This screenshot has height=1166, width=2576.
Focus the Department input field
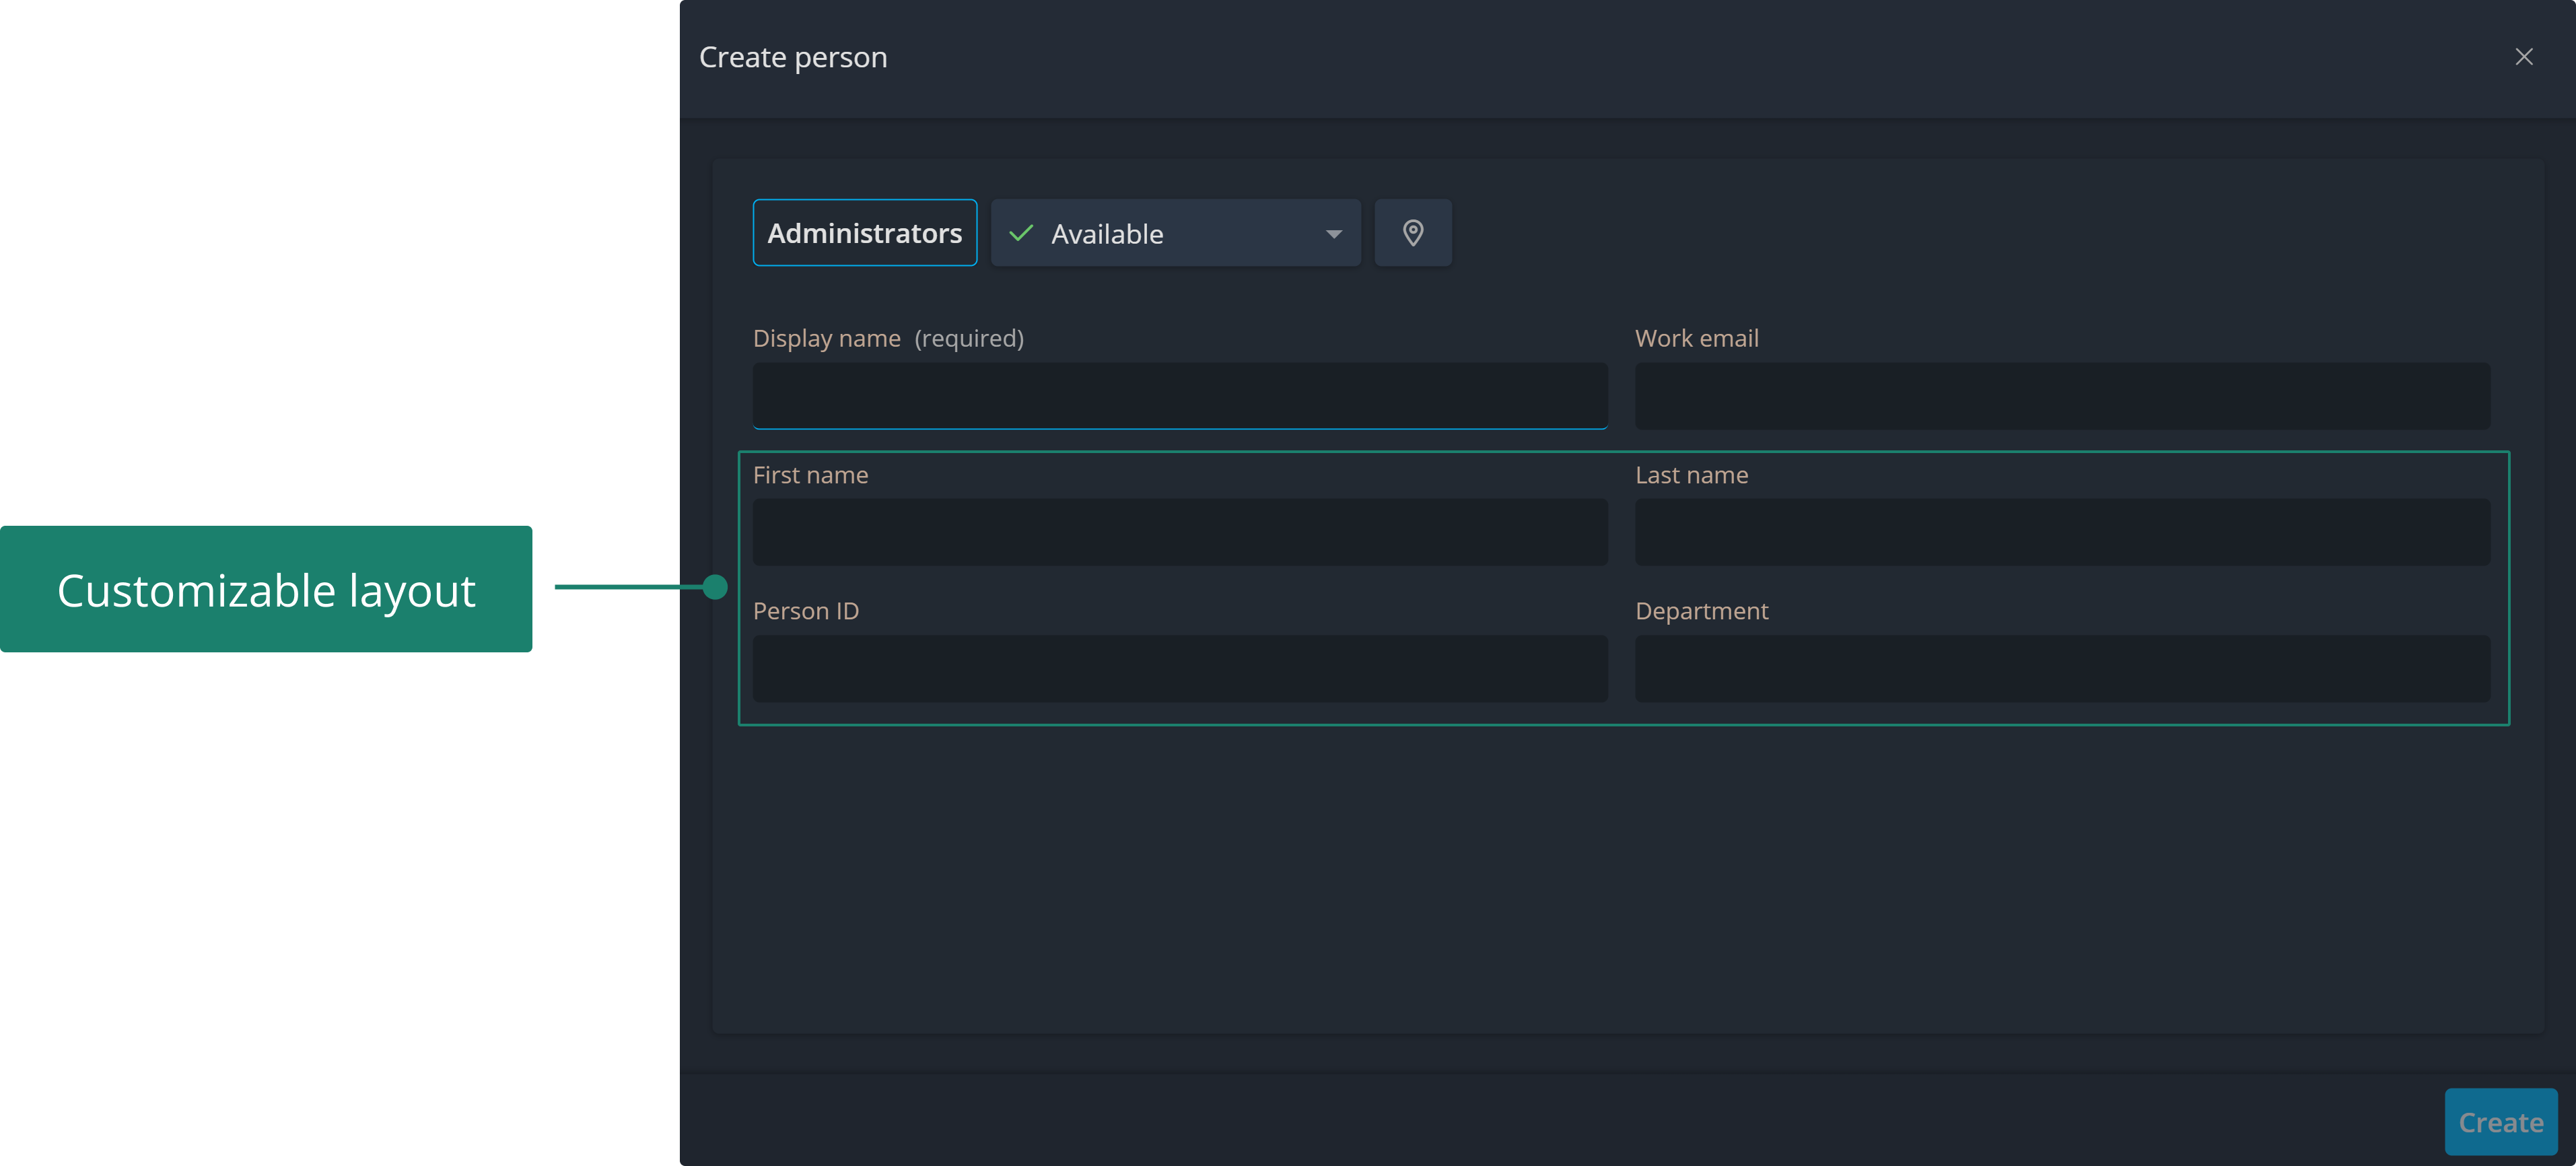[2062, 668]
